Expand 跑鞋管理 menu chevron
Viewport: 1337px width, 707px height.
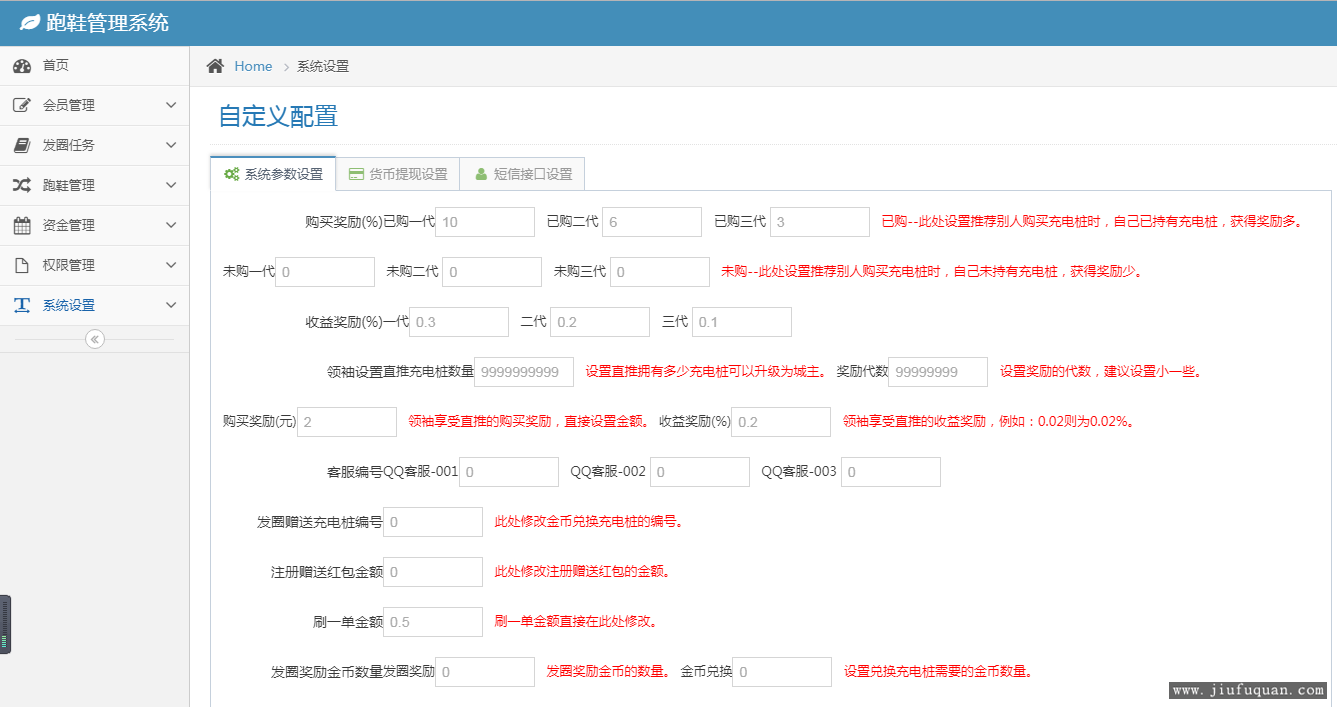pyautogui.click(x=171, y=185)
